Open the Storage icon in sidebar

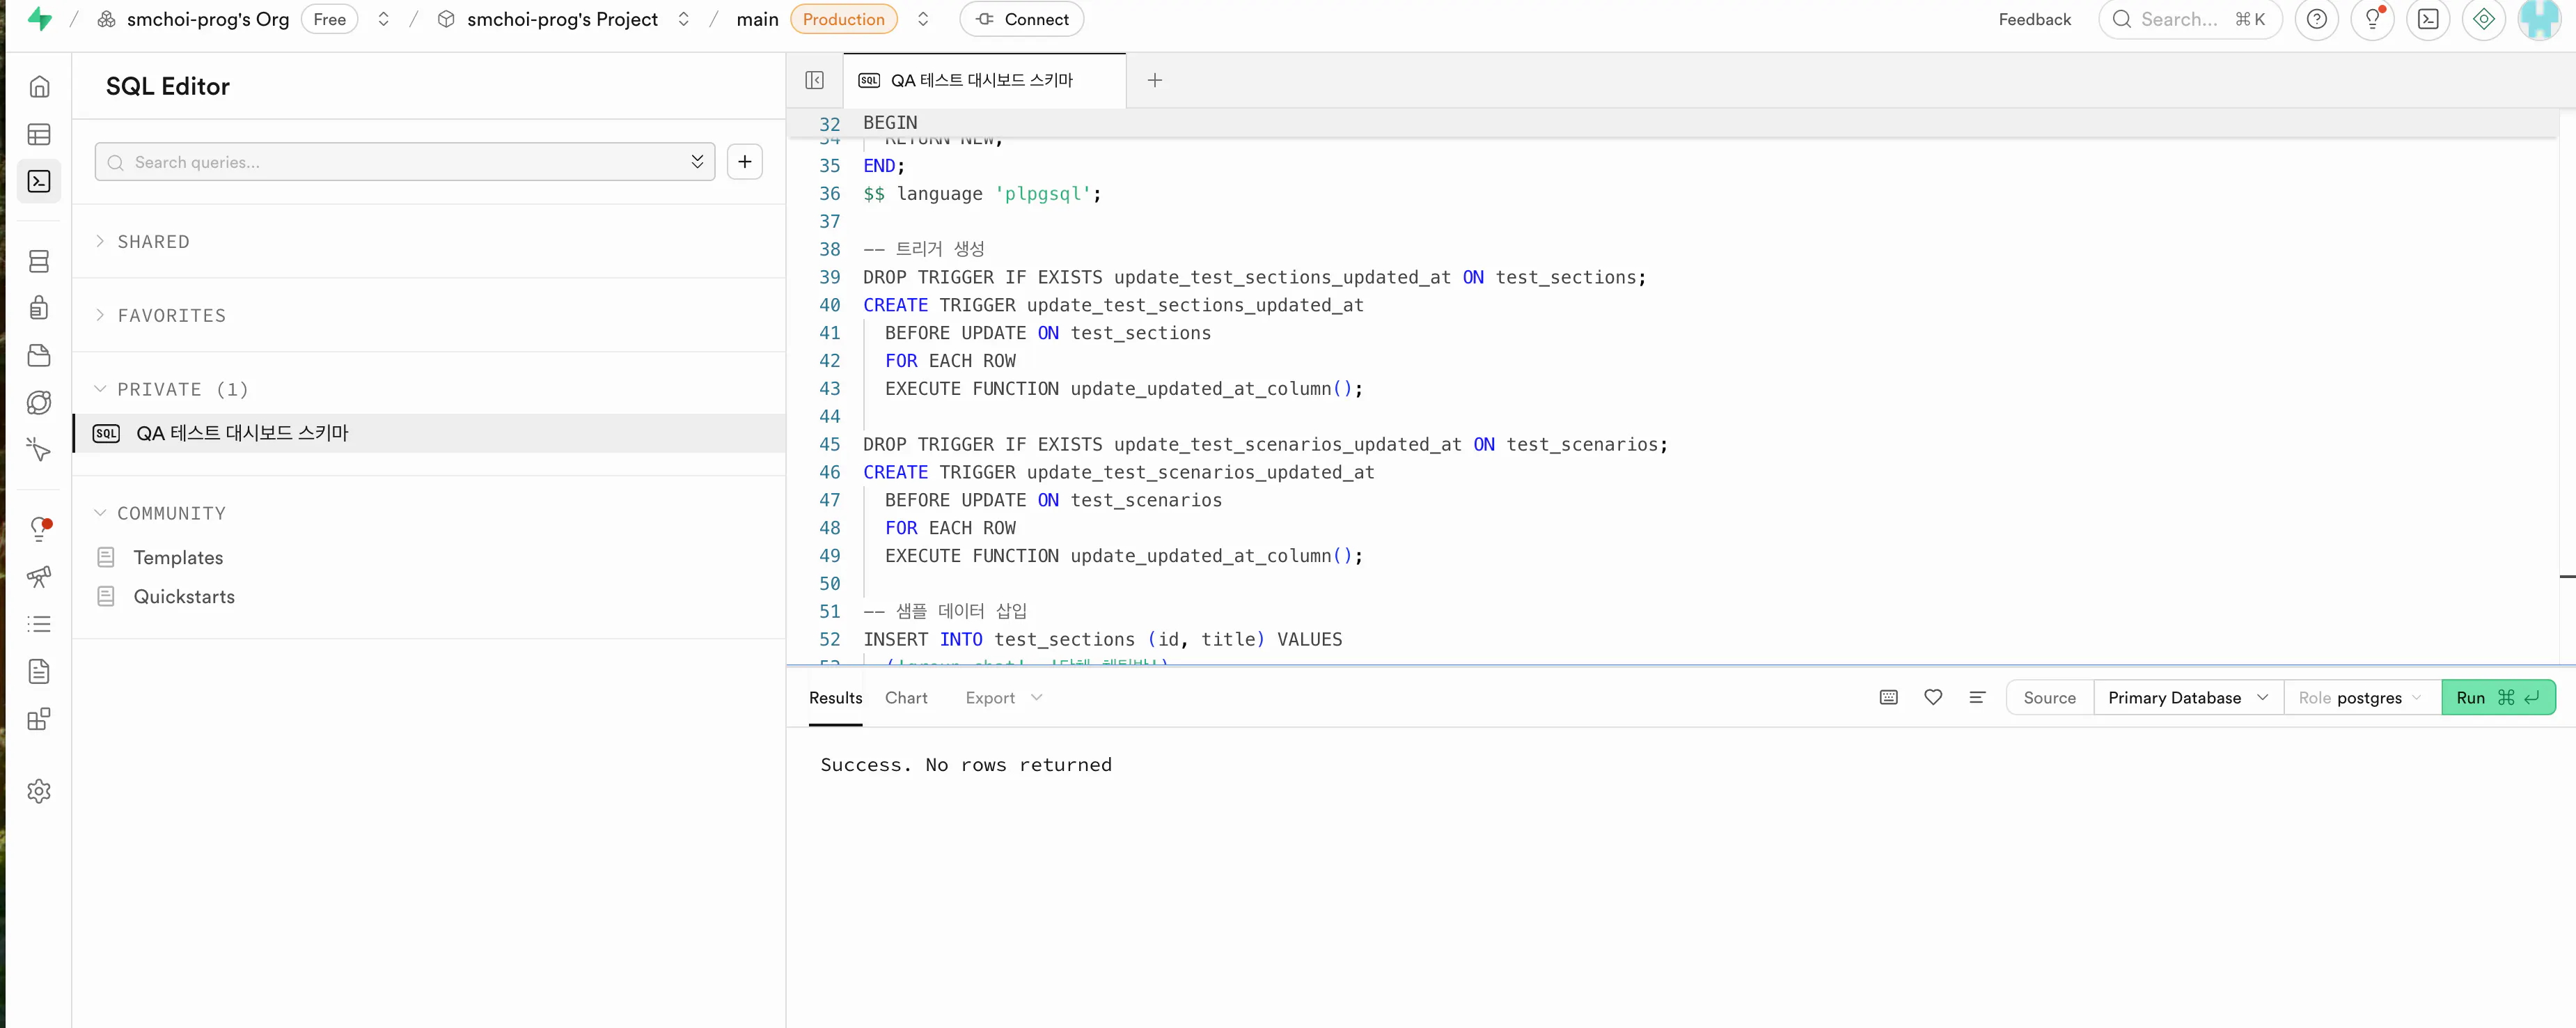(39, 355)
